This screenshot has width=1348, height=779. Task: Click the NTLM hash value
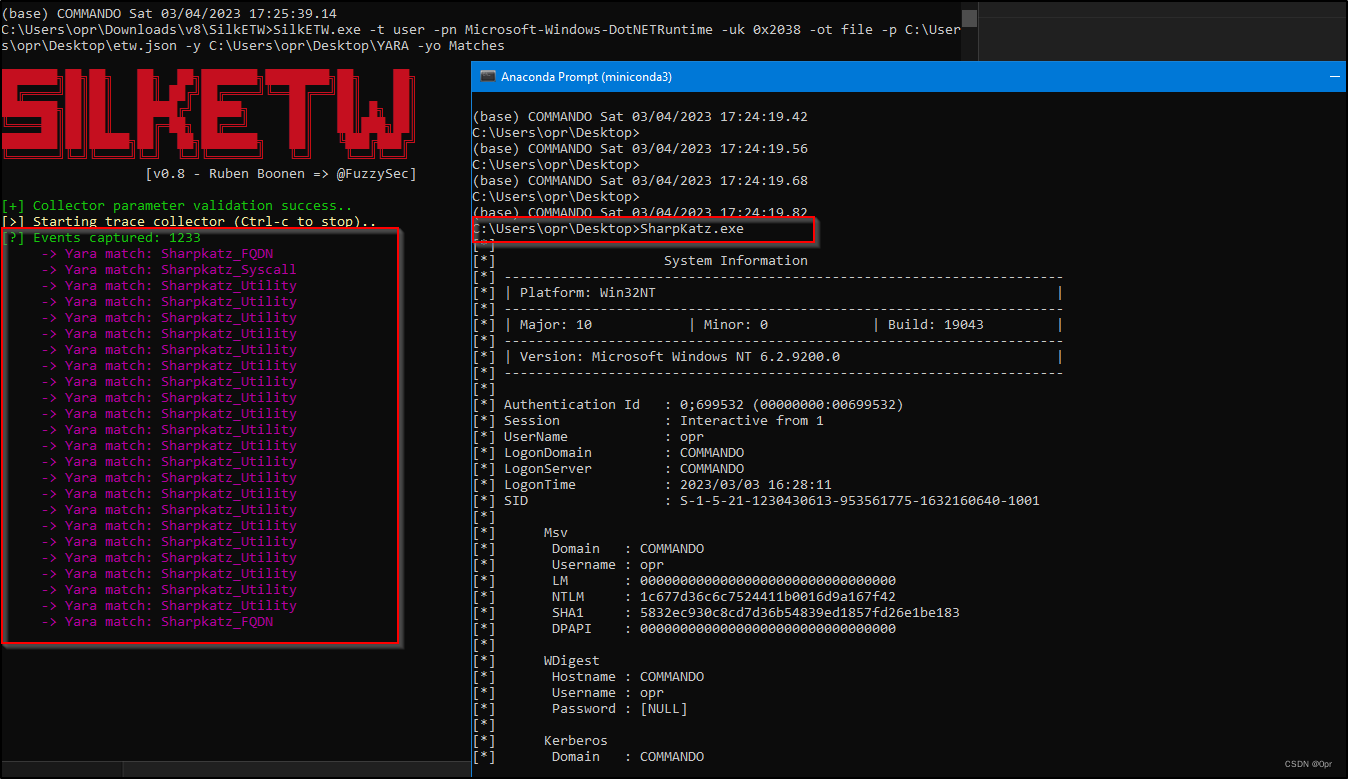[768, 597]
